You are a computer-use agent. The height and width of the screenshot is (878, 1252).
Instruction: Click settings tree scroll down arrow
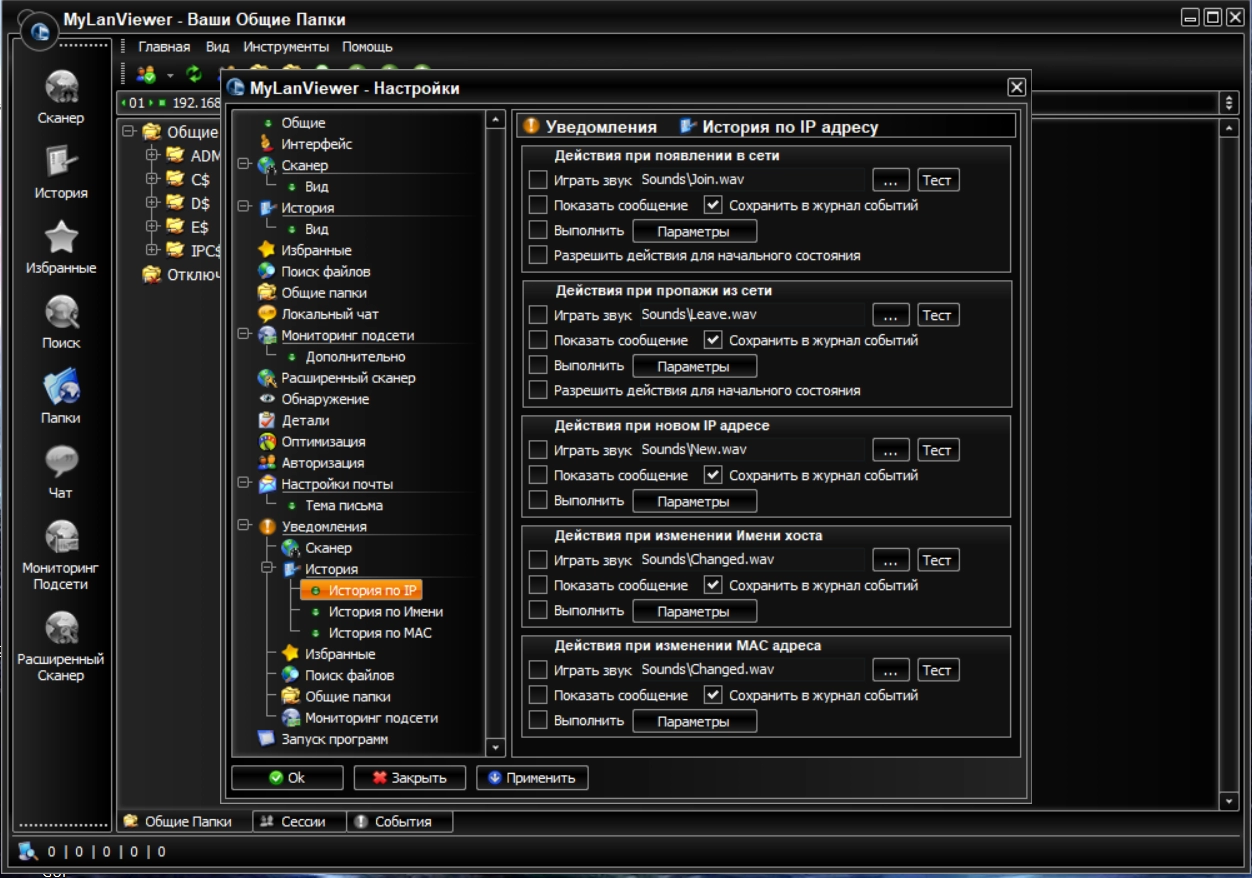[x=495, y=747]
